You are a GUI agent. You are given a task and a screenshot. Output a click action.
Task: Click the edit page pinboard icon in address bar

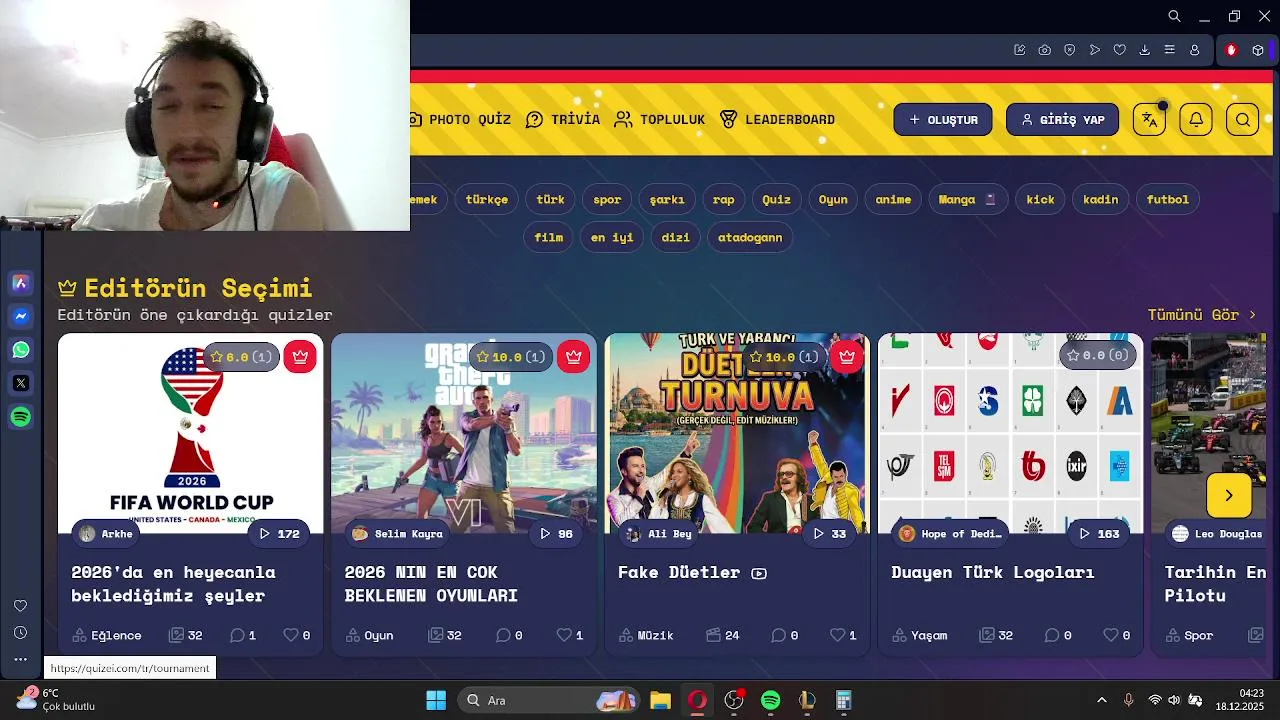1020,50
